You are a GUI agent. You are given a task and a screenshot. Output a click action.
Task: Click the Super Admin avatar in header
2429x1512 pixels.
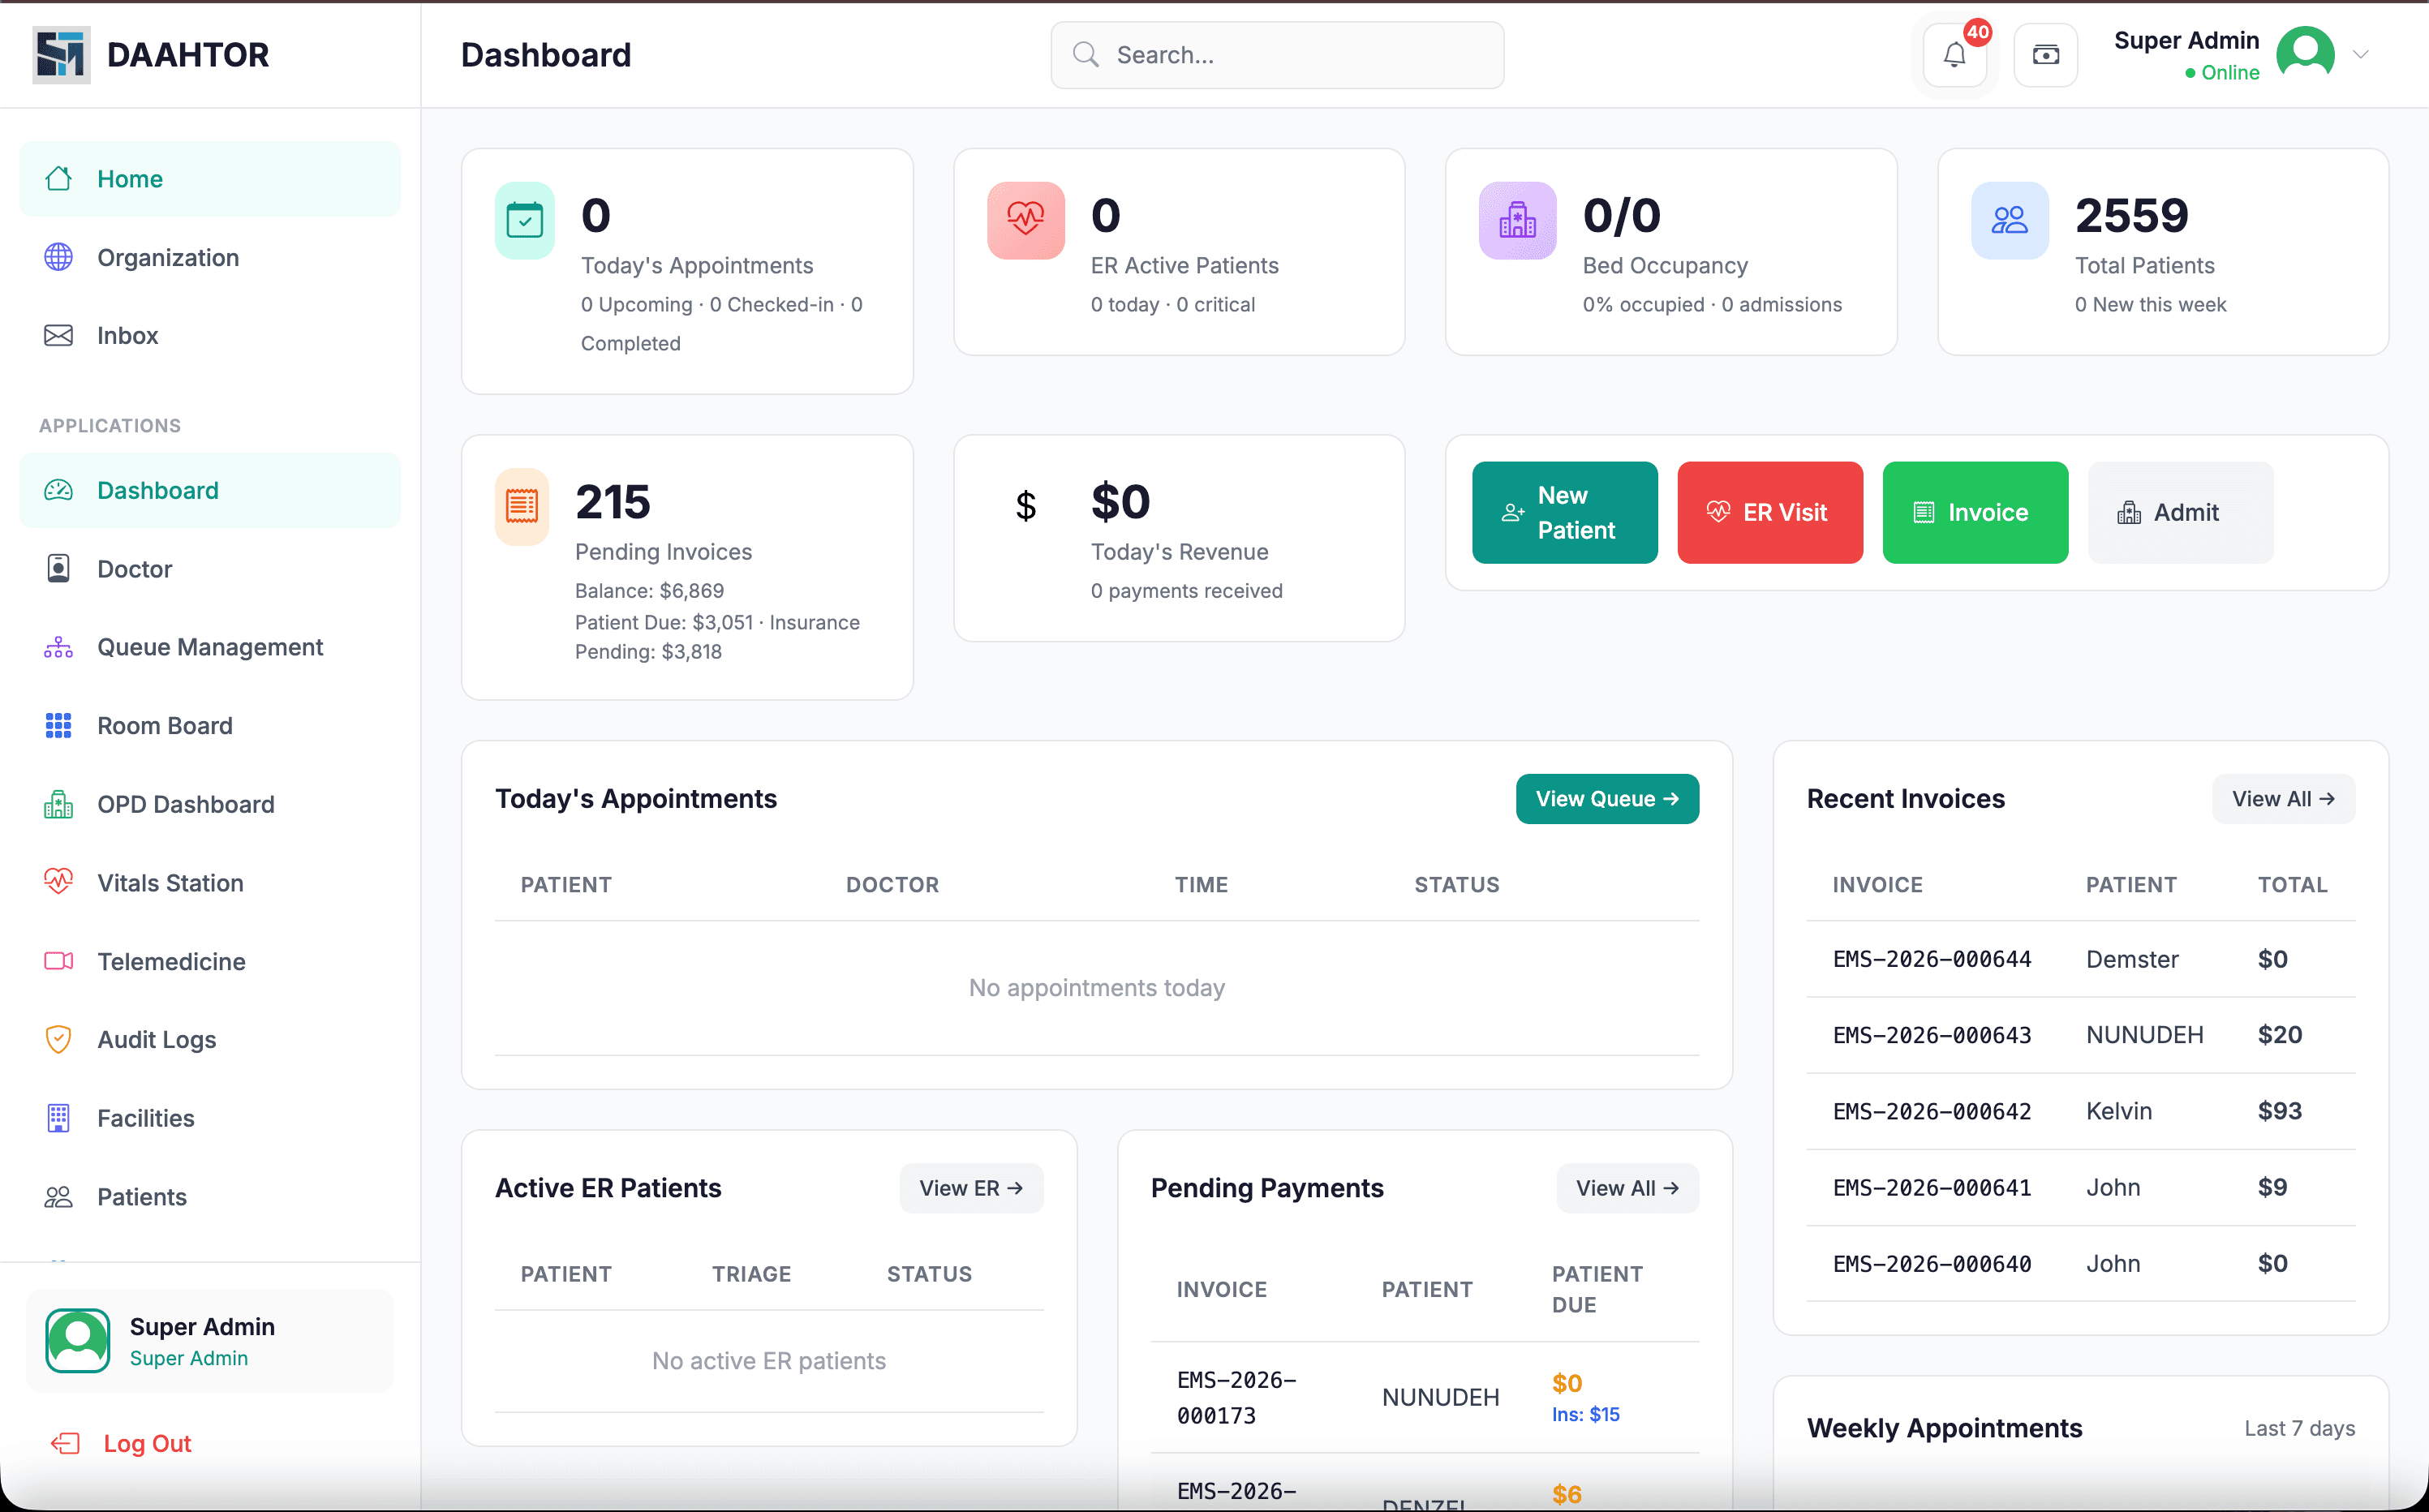[2305, 55]
